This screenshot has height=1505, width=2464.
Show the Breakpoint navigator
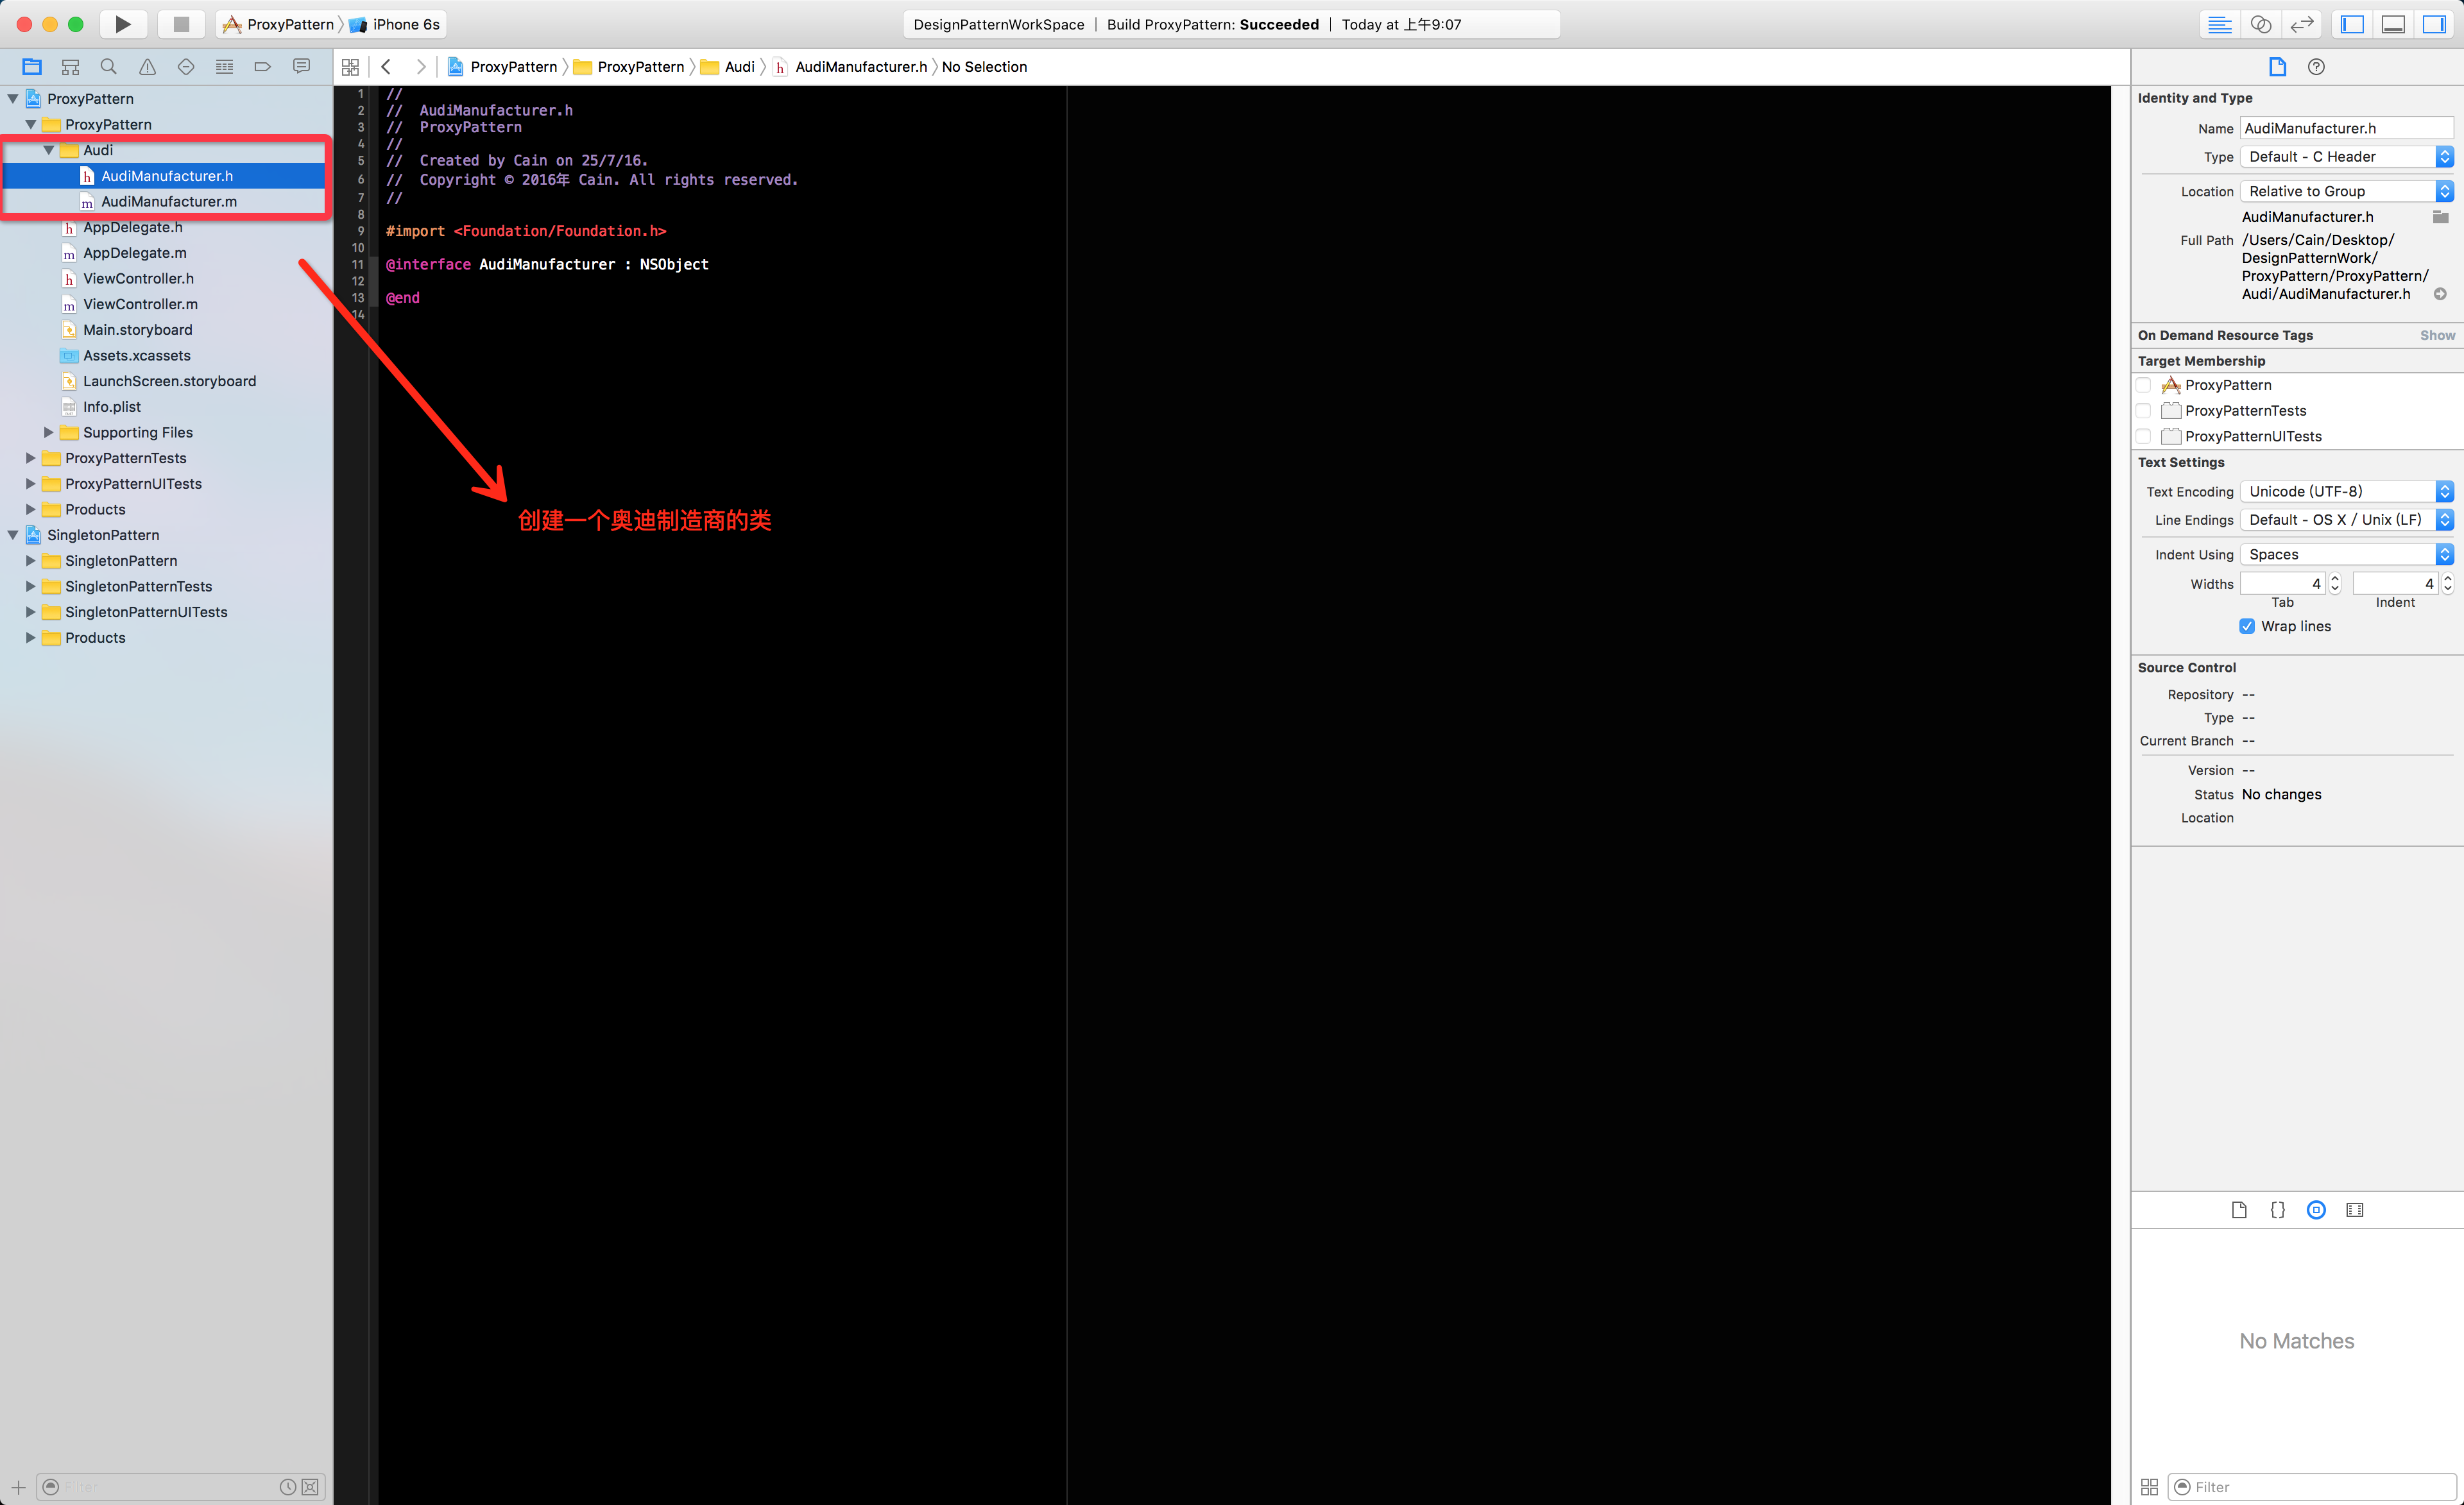263,67
